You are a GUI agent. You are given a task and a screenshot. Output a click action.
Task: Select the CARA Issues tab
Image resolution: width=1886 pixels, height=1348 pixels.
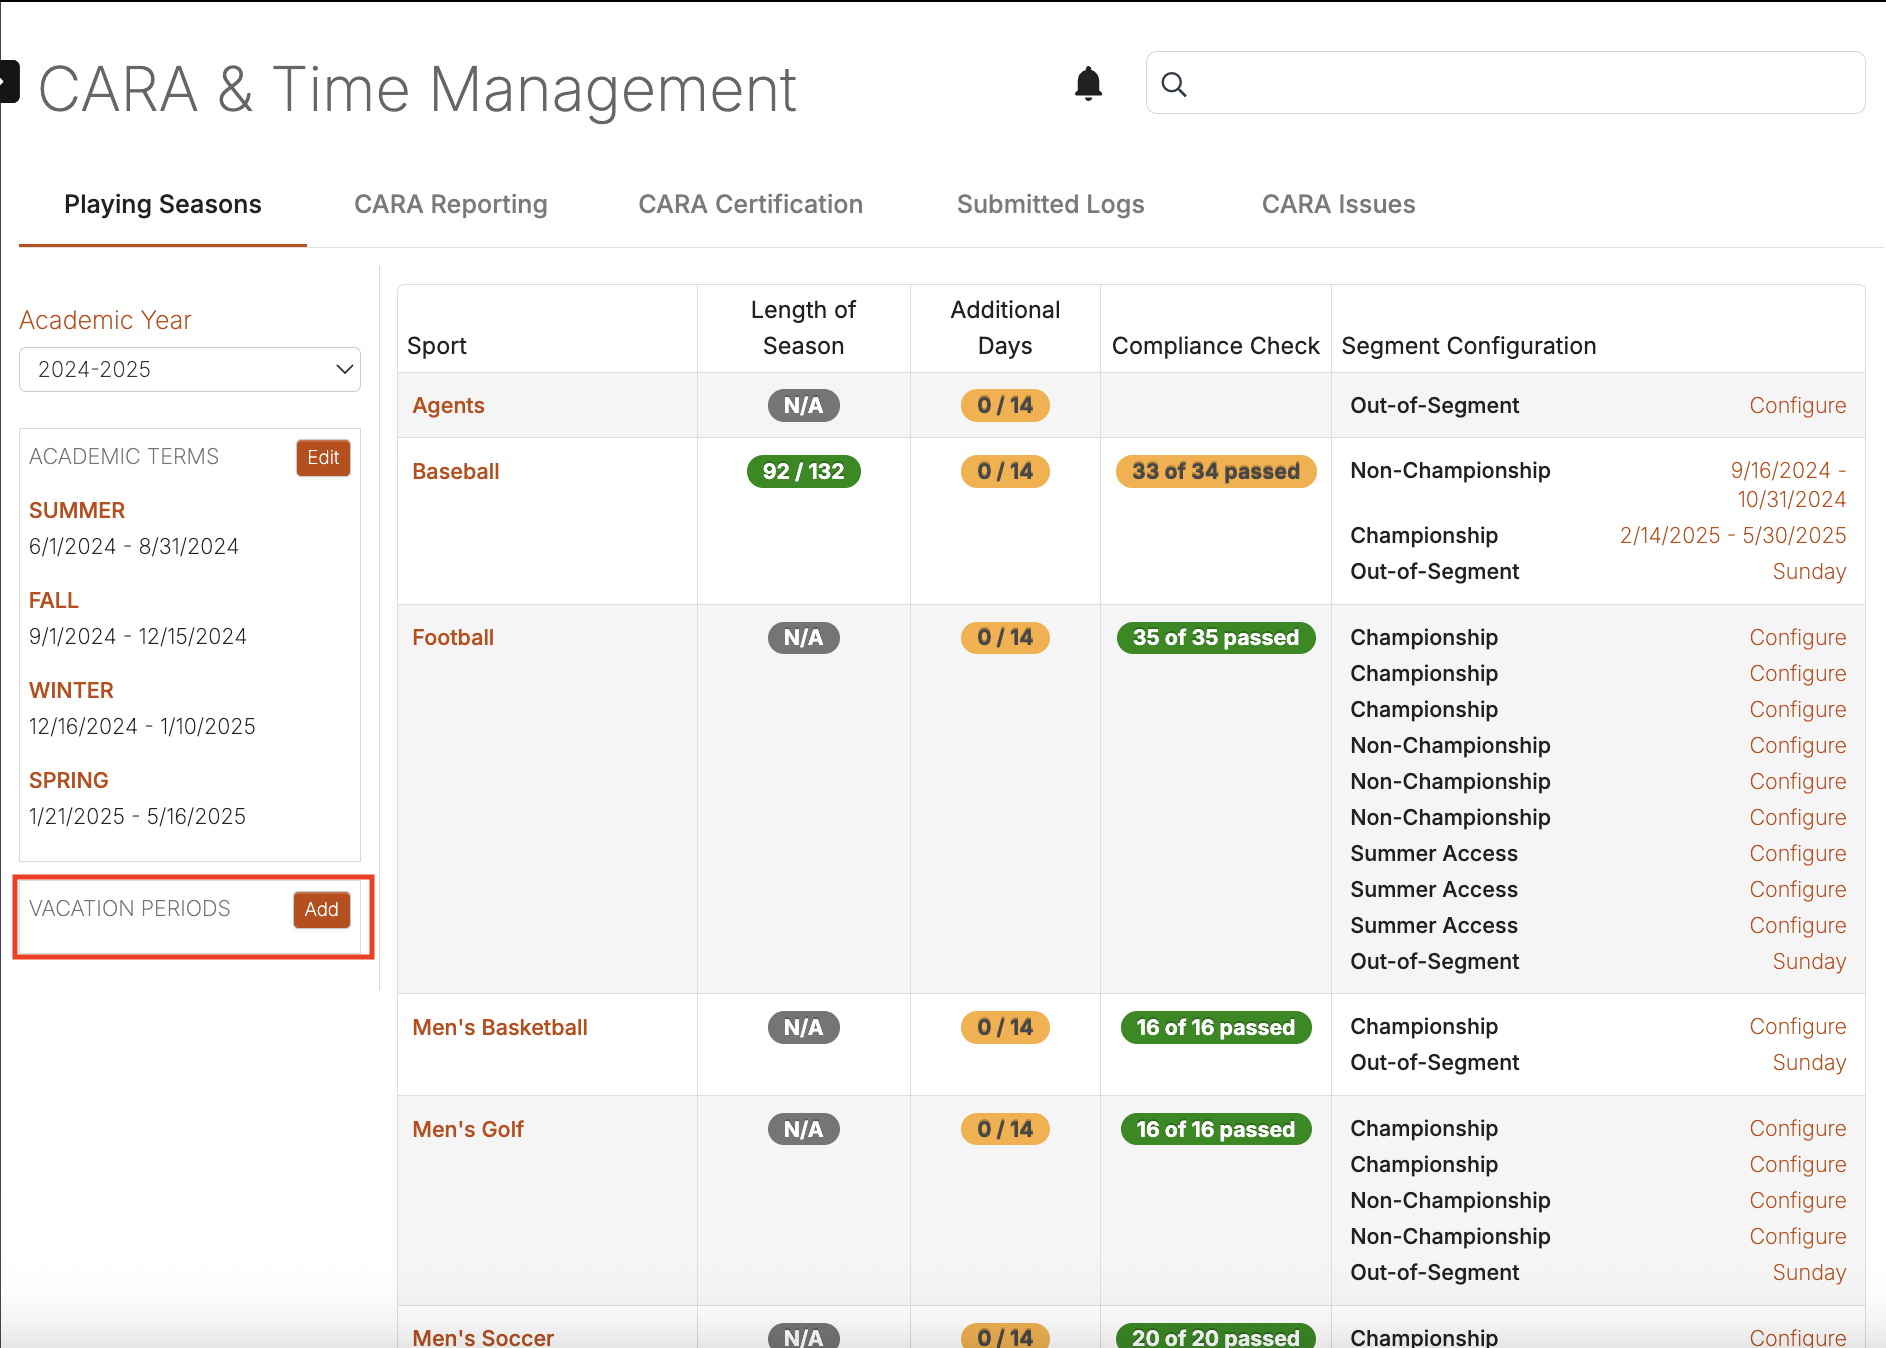1338,204
